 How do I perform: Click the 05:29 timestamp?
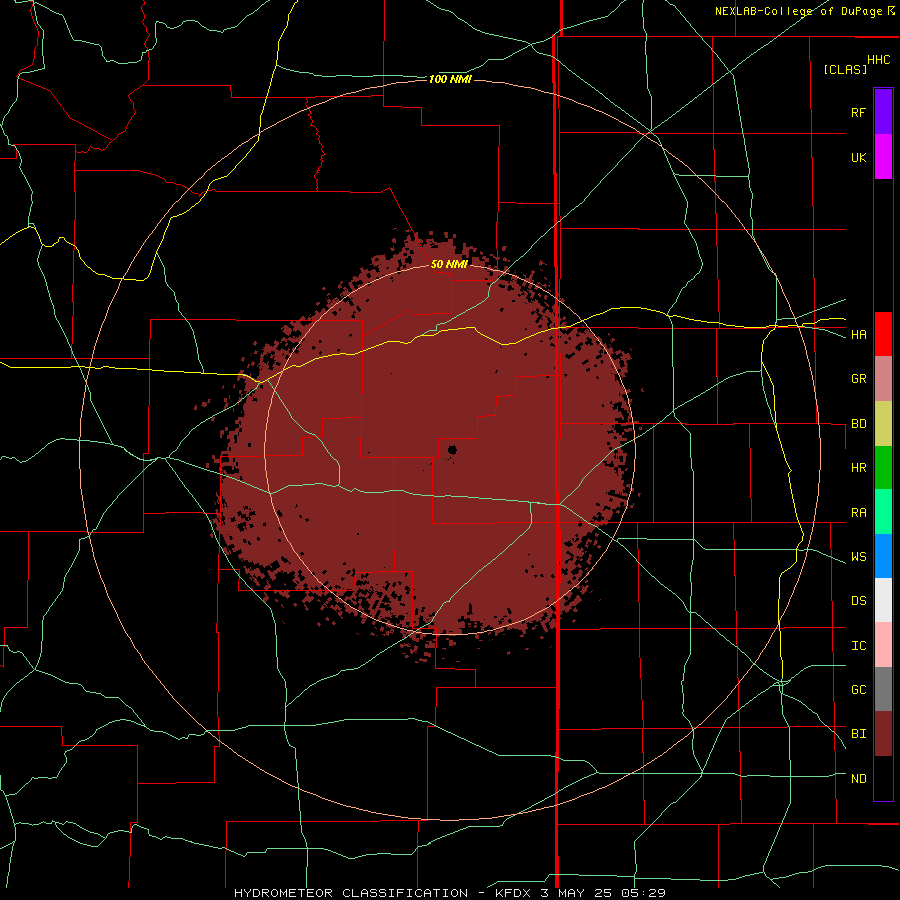point(645,893)
